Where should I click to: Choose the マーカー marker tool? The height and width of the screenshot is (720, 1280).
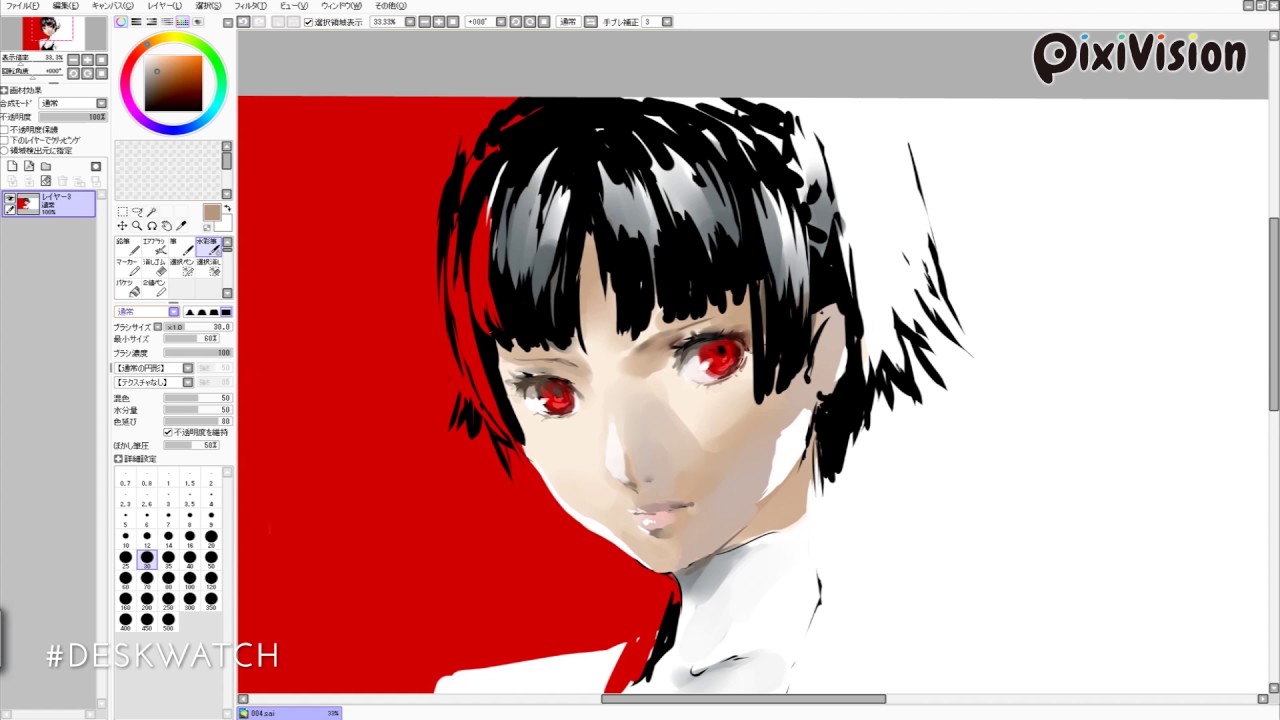point(127,267)
